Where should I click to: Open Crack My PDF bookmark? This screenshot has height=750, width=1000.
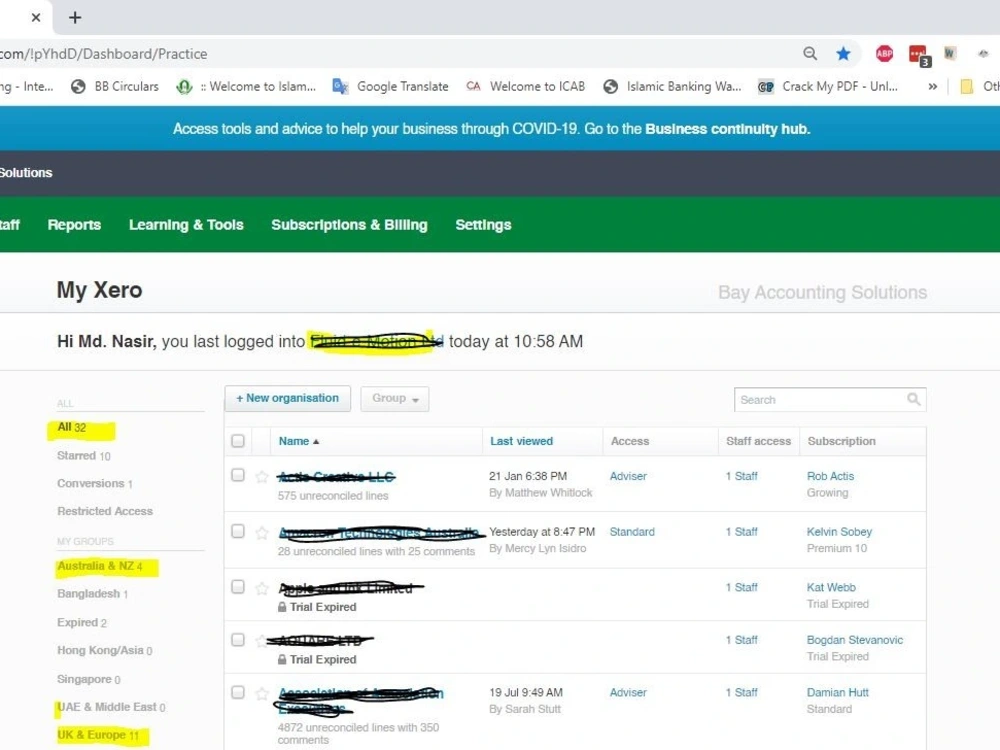tap(828, 87)
